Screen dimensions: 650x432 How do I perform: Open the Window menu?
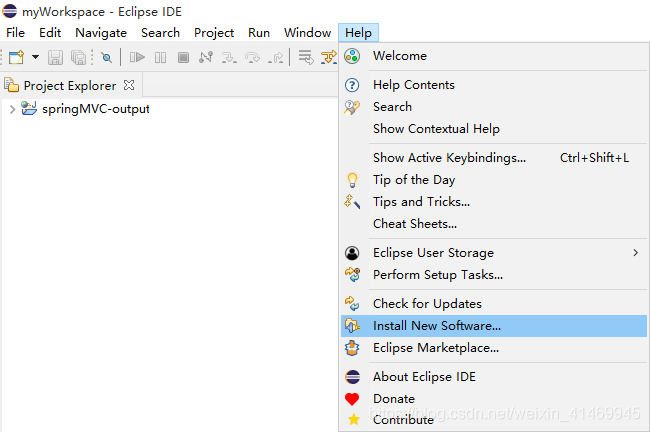click(307, 33)
